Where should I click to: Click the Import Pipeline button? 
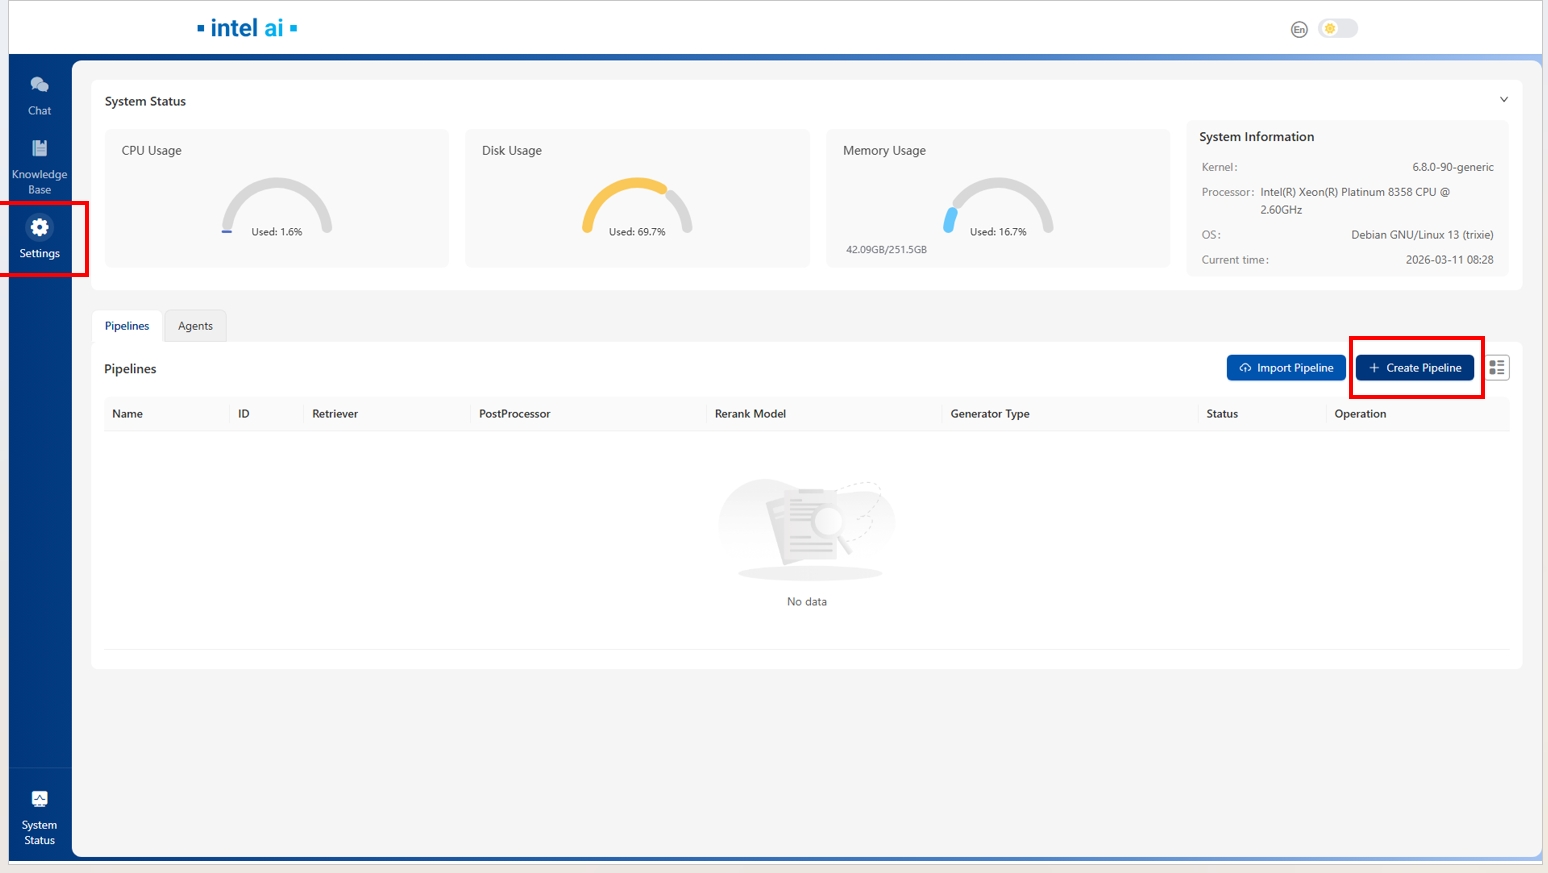click(1286, 368)
